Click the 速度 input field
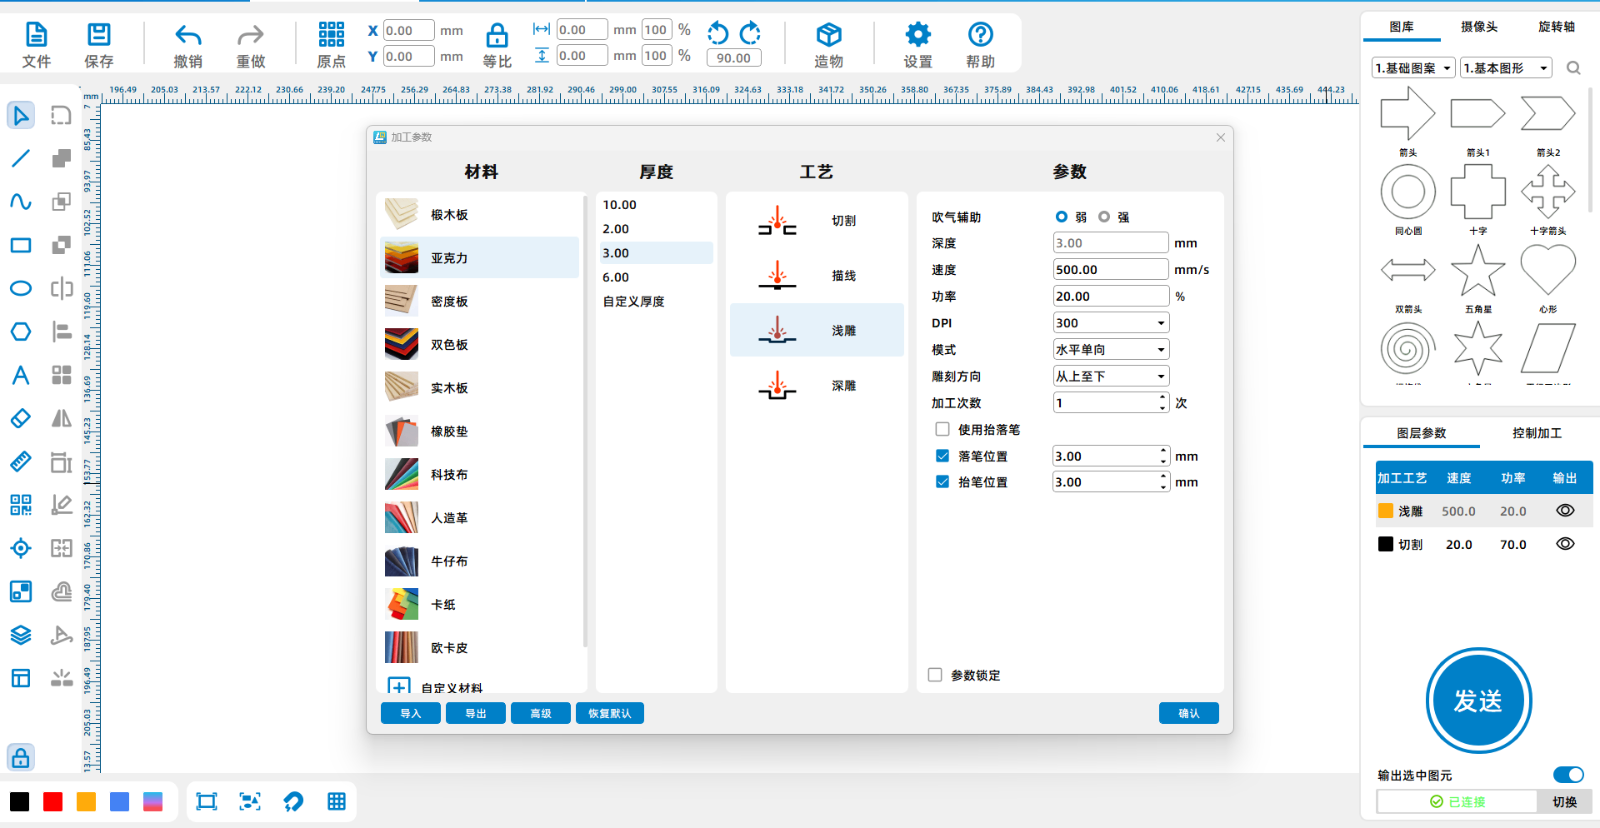The image size is (1600, 828). tap(1110, 270)
